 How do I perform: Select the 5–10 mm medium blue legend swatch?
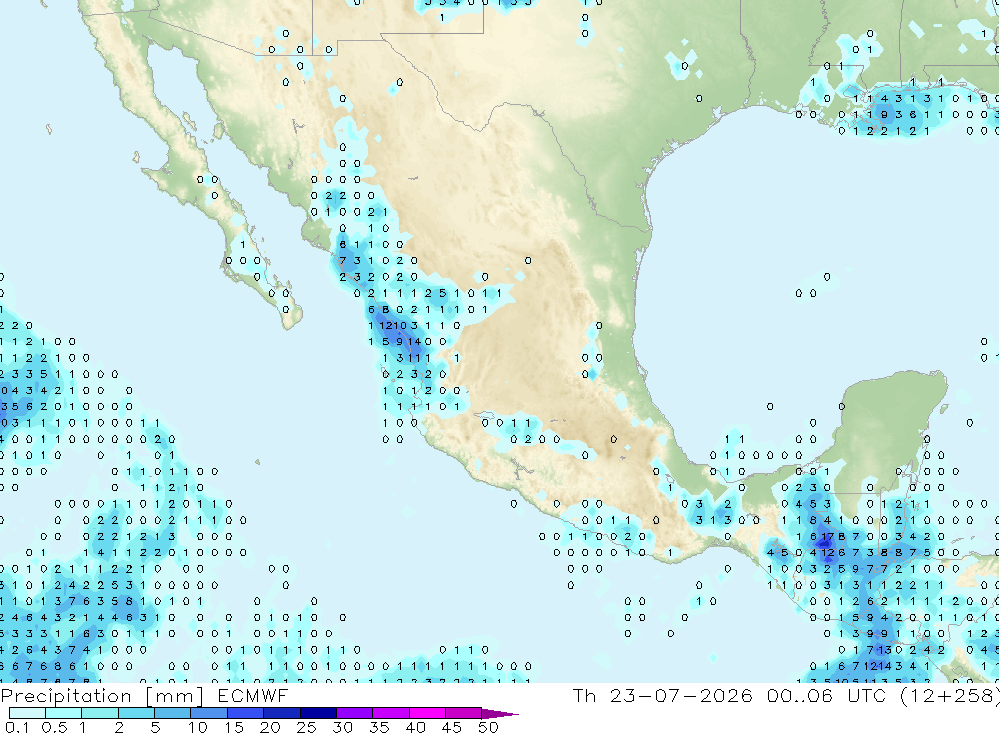pos(173,713)
